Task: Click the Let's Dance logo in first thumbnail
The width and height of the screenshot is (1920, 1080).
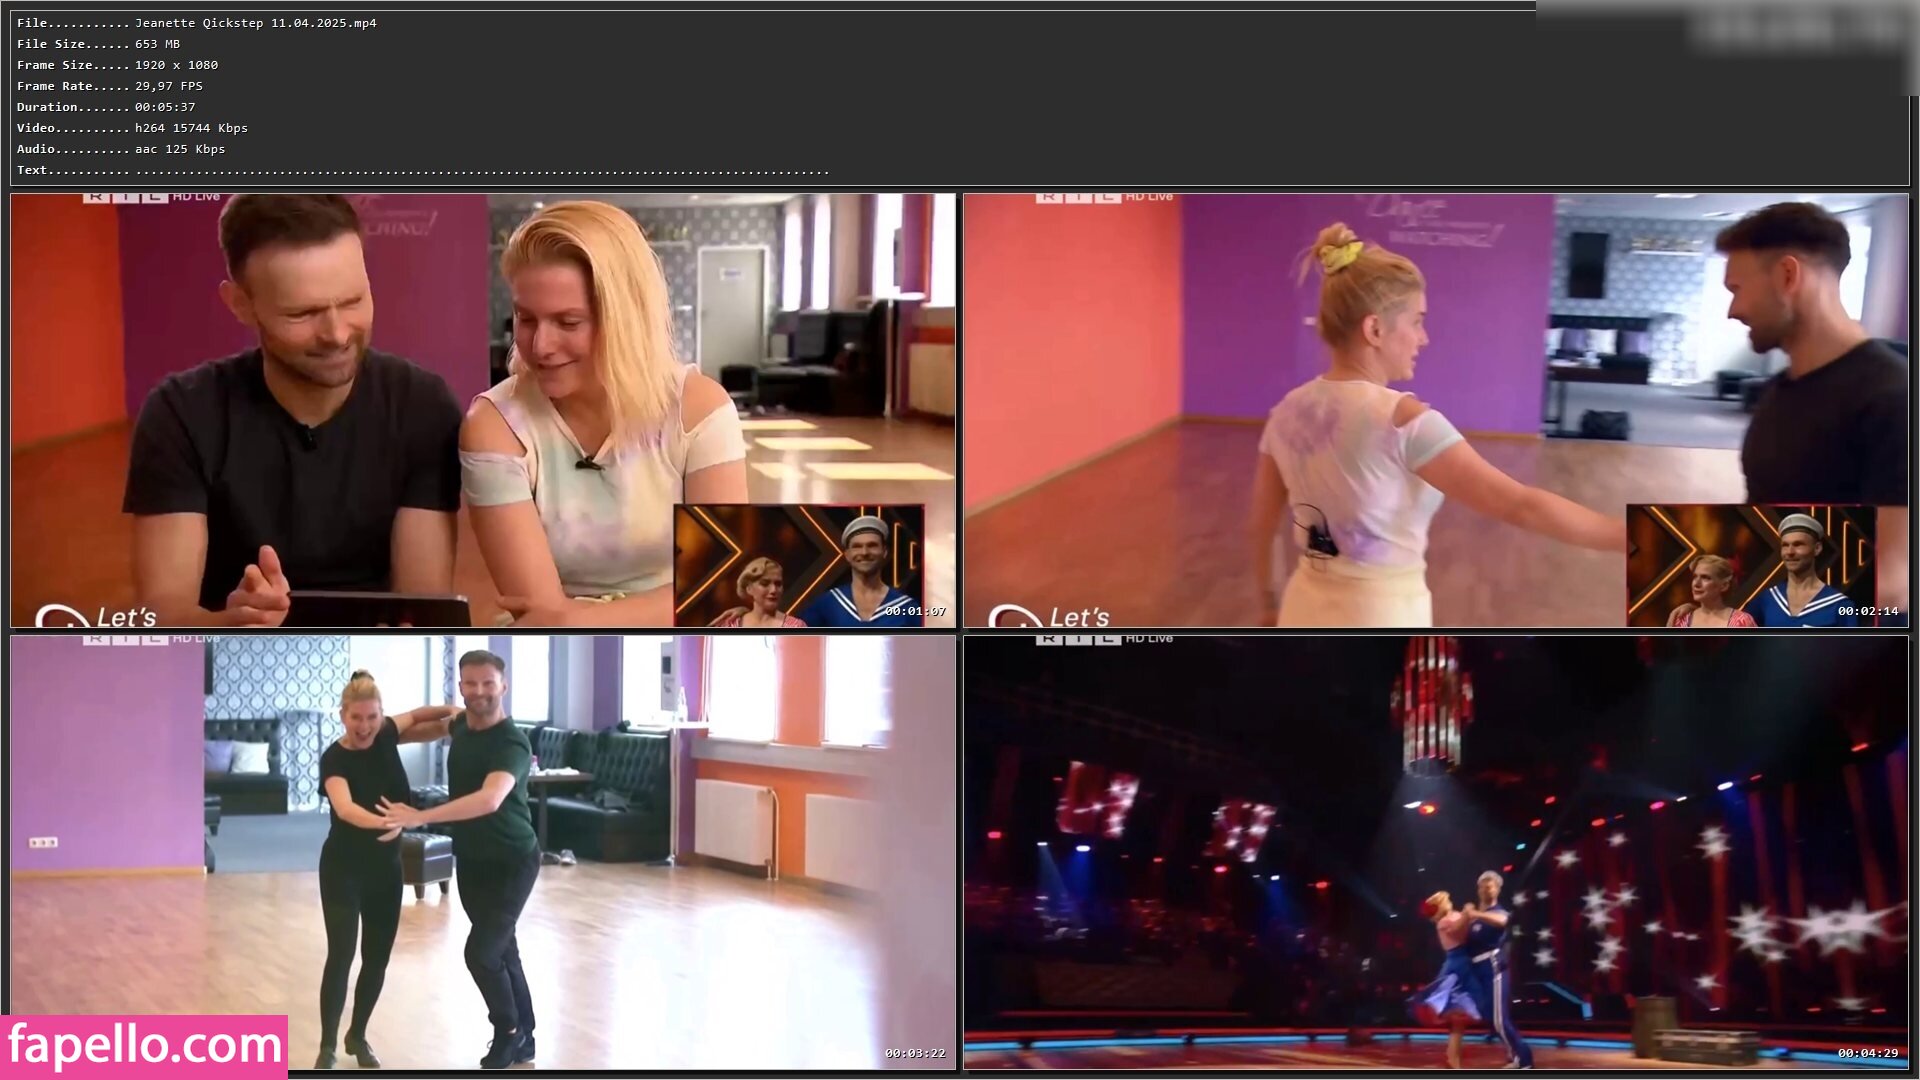Action: pos(98,616)
